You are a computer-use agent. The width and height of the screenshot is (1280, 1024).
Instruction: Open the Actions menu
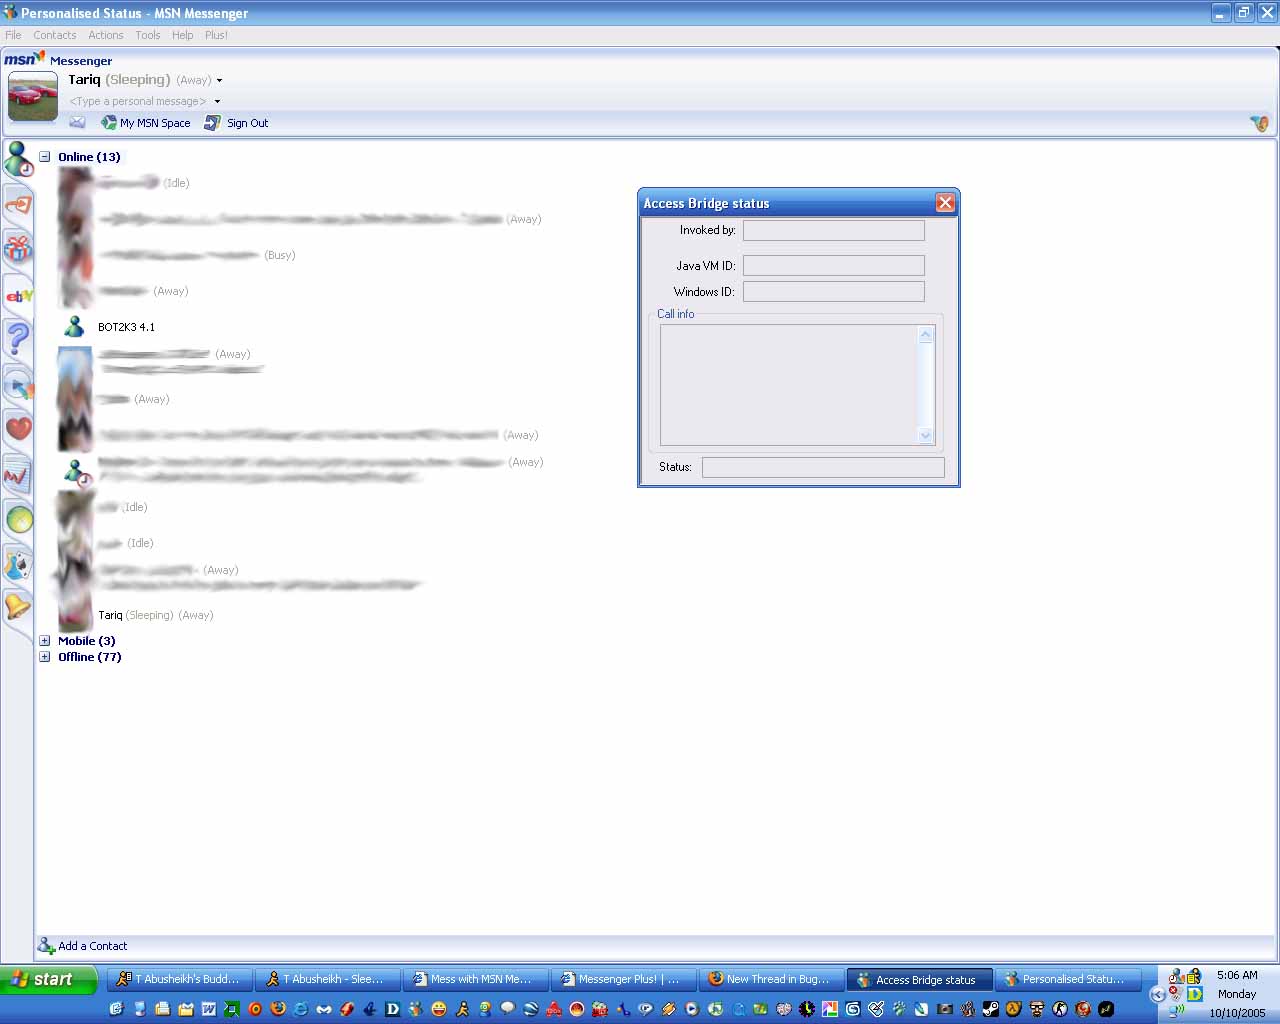(x=106, y=35)
